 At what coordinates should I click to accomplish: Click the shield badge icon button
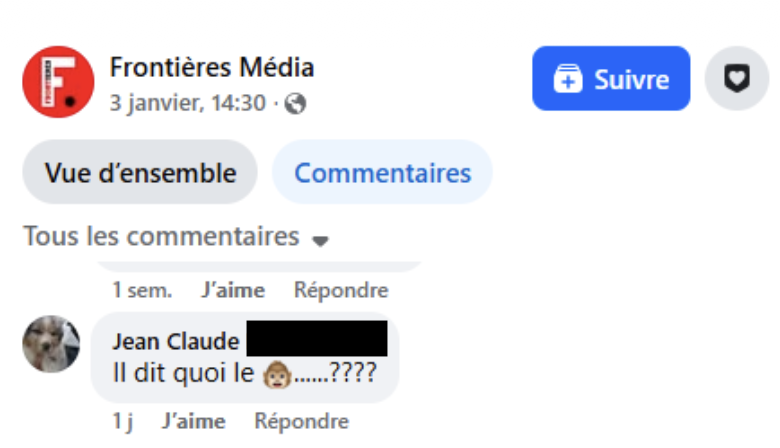(737, 79)
